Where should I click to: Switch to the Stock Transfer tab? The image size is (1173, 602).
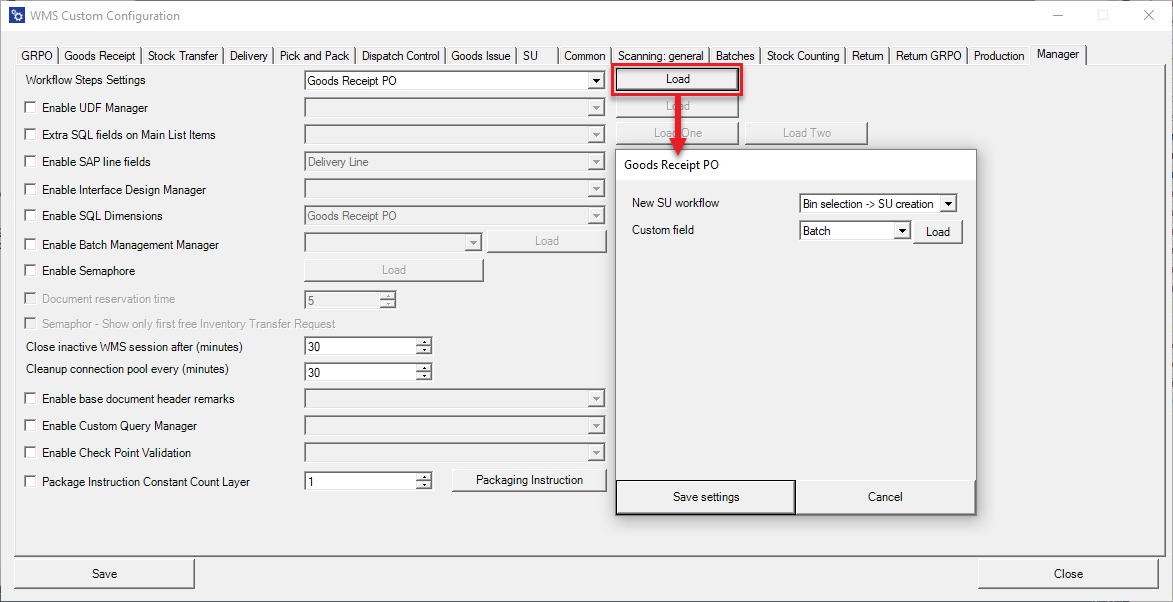[182, 56]
